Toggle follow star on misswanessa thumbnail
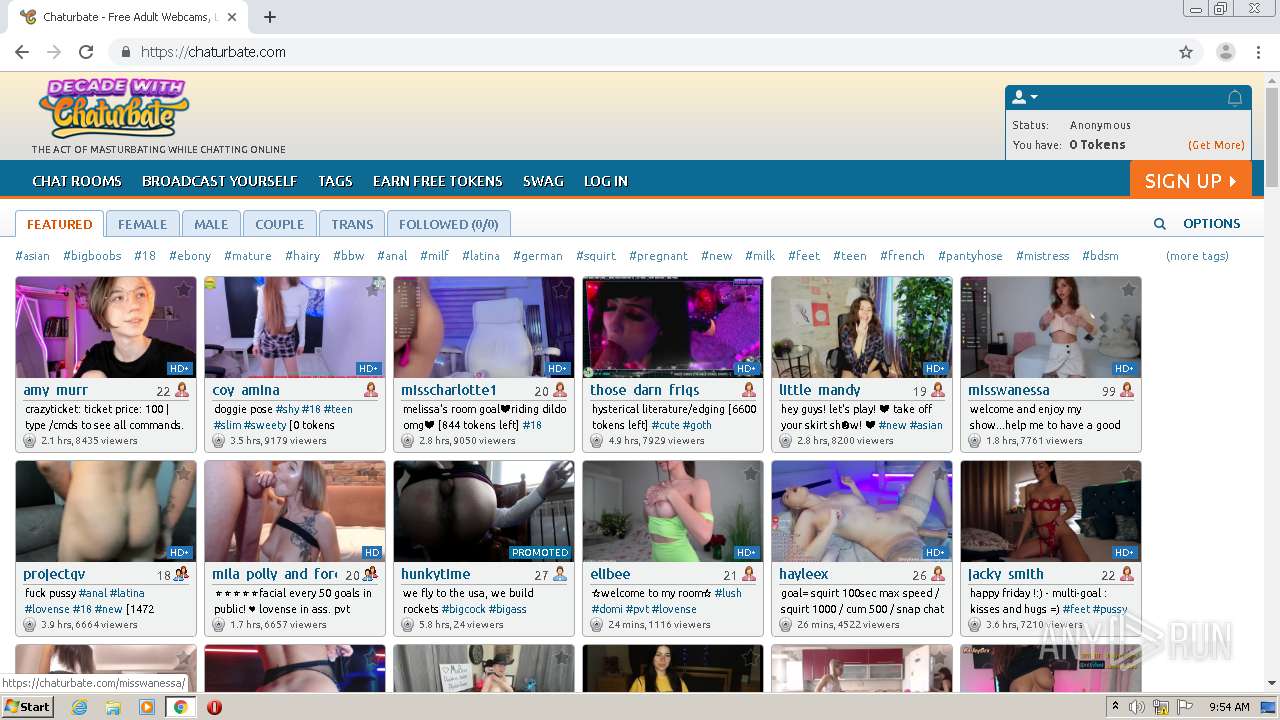The width and height of the screenshot is (1280, 720). tap(1128, 289)
